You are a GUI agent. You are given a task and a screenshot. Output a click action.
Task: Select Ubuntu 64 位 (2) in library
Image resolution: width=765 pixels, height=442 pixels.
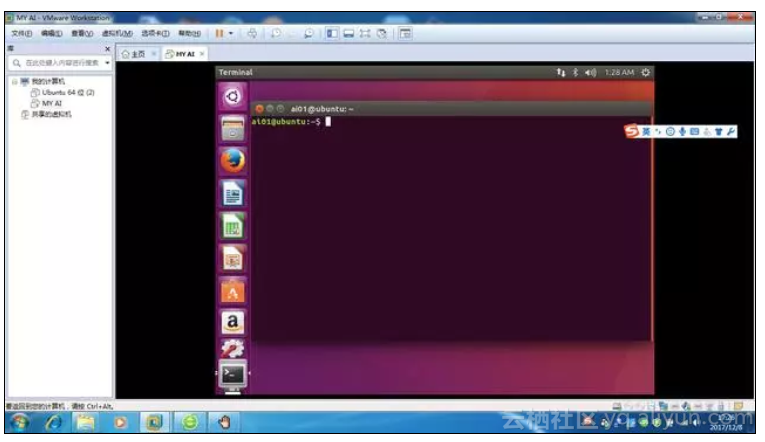(62, 92)
